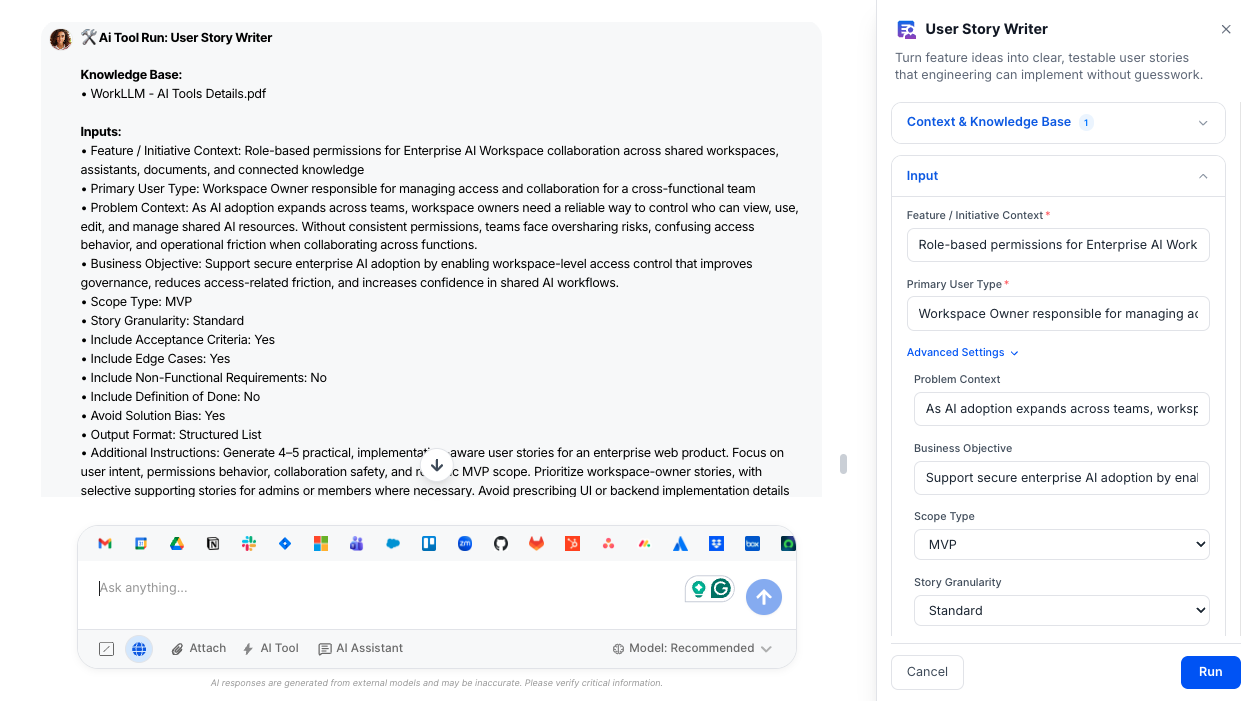Click the GitLab integration icon
This screenshot has height=701, width=1248.
536,543
